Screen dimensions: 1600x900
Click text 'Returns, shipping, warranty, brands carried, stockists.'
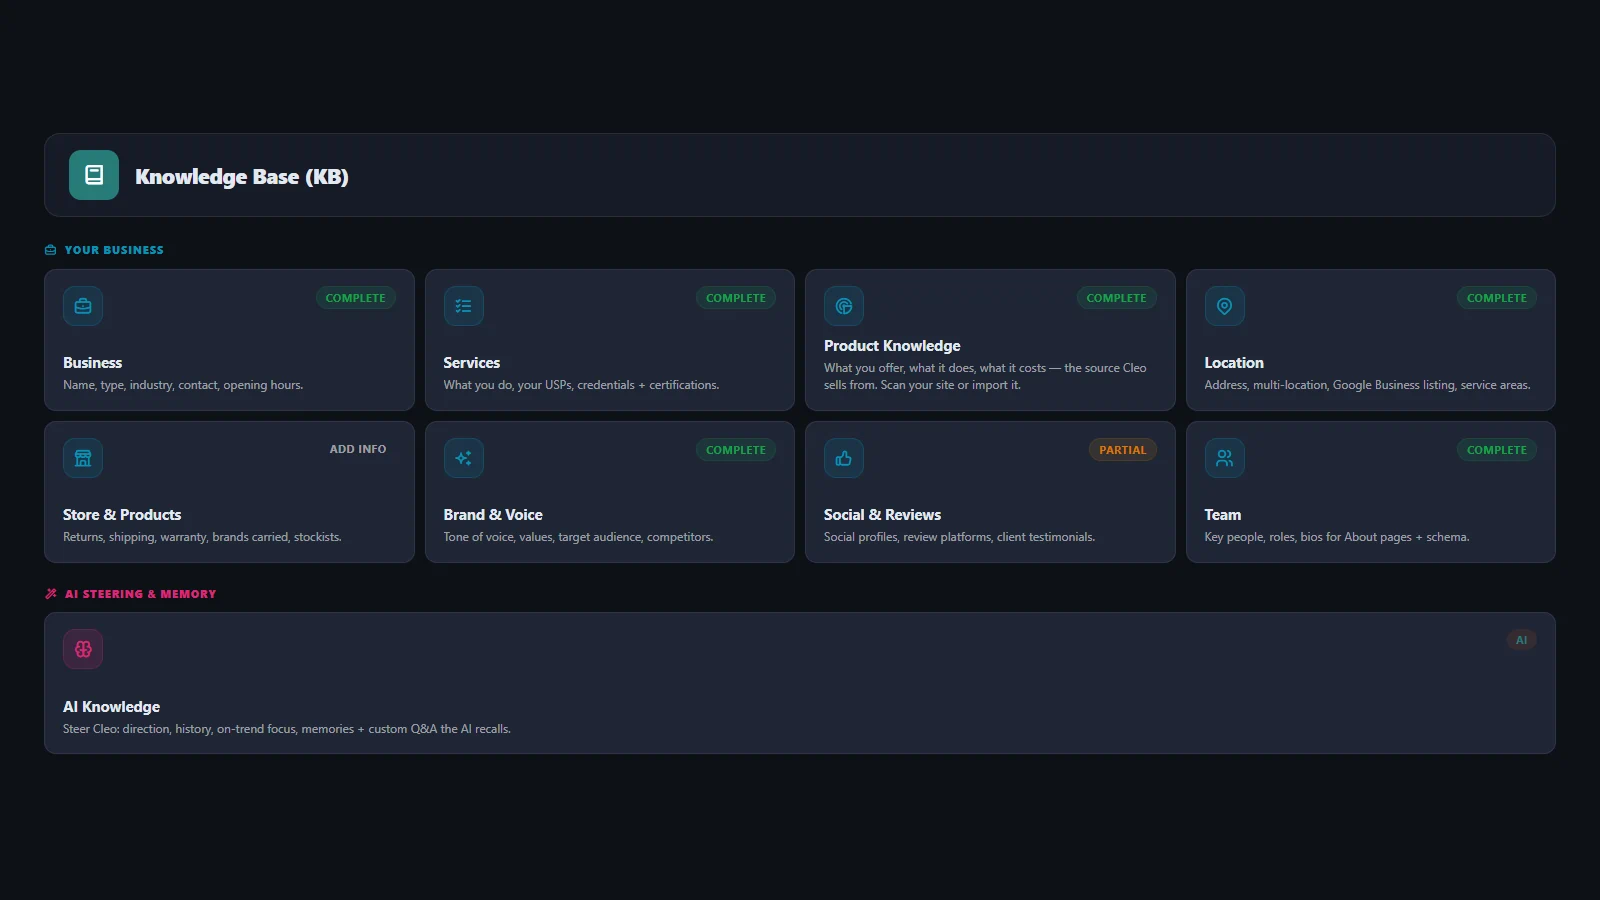point(202,537)
